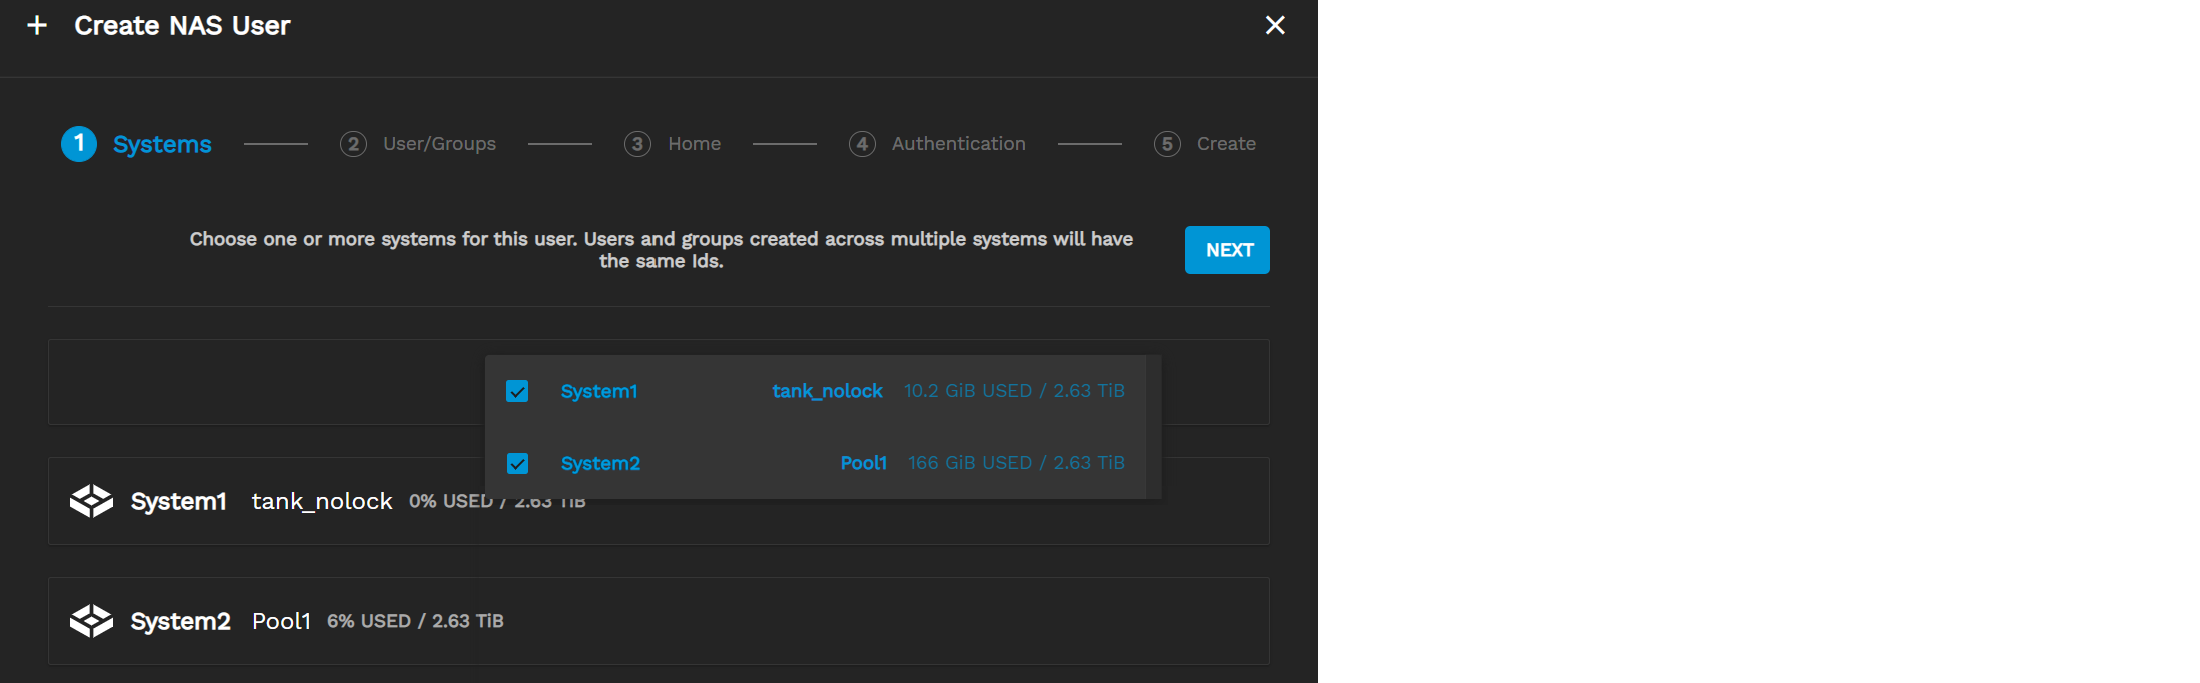Viewport: 2200px width, 683px height.
Task: Click the Pool1 name in System2 card
Action: click(281, 621)
